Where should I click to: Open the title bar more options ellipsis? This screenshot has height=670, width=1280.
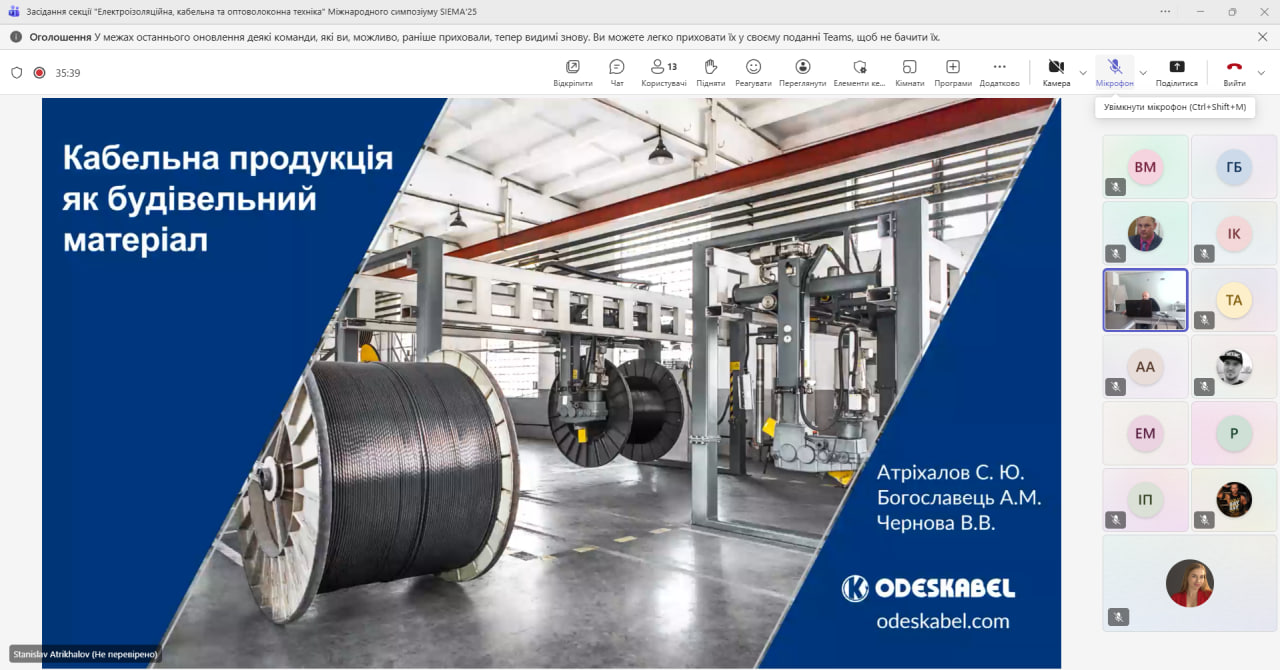pos(1165,11)
